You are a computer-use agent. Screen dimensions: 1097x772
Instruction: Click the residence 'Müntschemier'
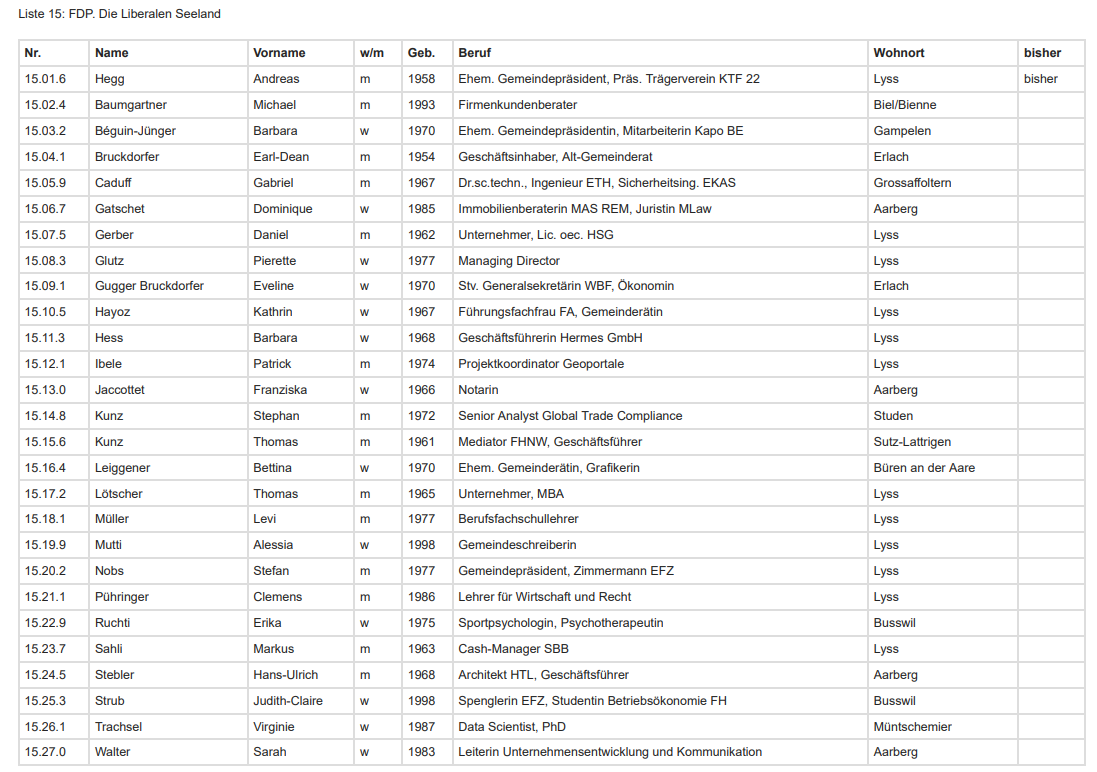(x=912, y=727)
